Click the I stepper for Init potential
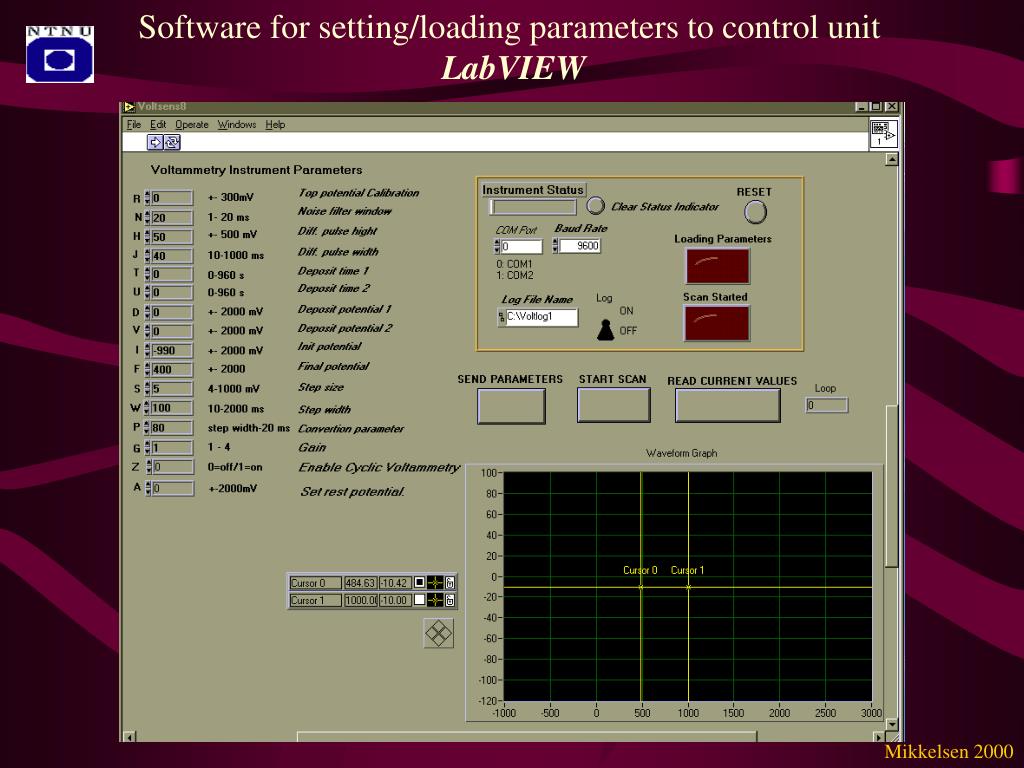Image resolution: width=1024 pixels, height=768 pixels. (x=147, y=350)
